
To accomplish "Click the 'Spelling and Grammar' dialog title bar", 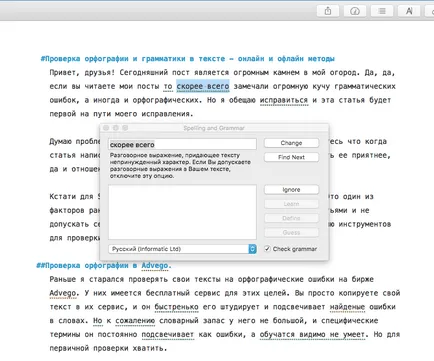I will (214, 128).
